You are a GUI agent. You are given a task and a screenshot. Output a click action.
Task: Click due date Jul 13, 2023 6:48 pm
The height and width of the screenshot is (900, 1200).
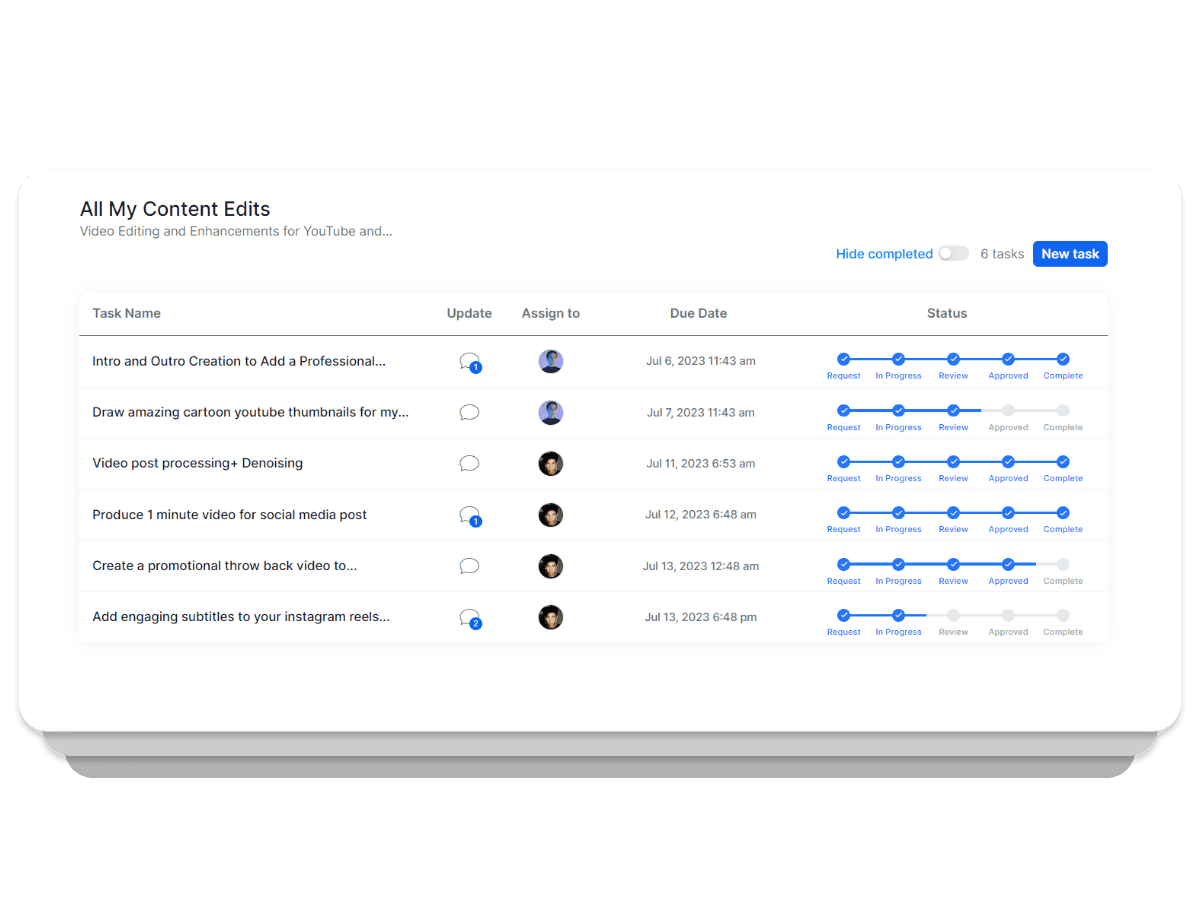[x=701, y=617]
